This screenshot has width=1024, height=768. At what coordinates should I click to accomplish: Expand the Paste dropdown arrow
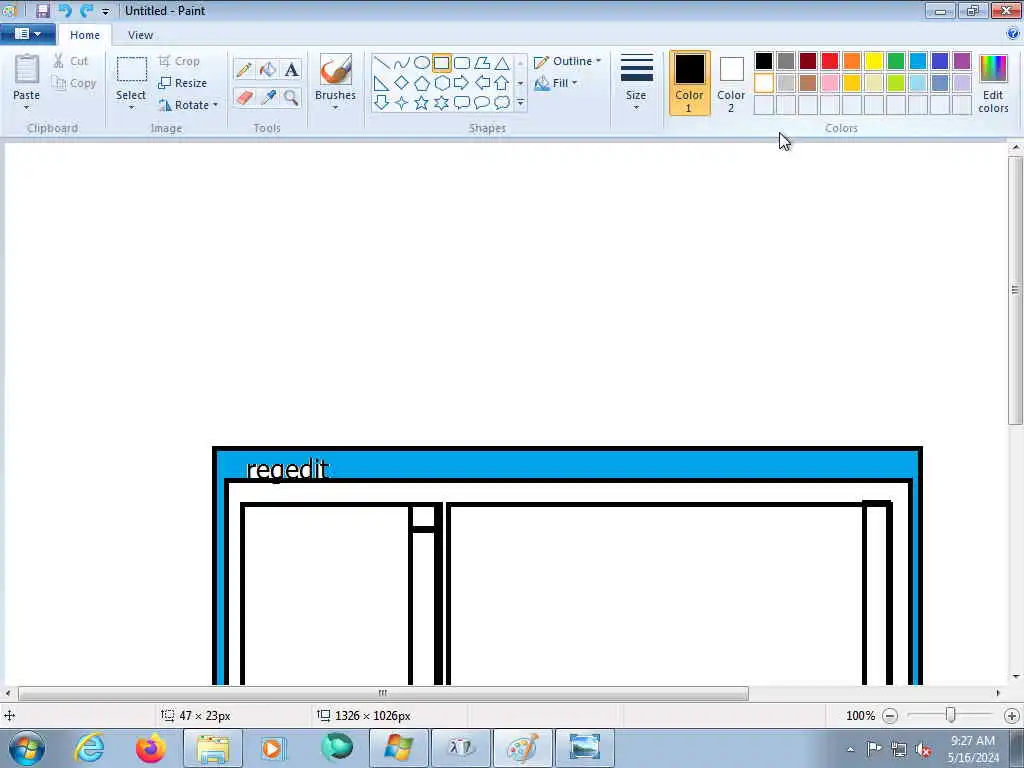[26, 108]
